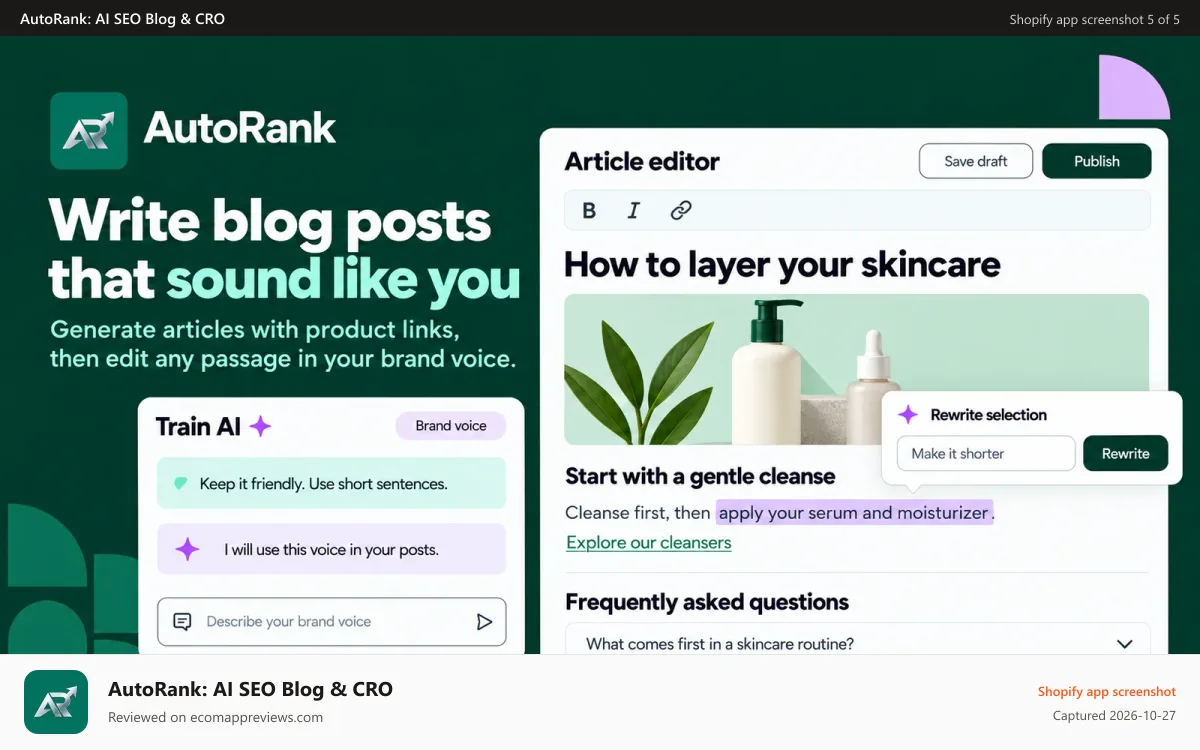Click the footer title 'AutoRank: AI SEO Blog & CRO'
The height and width of the screenshot is (750, 1200).
[250, 689]
